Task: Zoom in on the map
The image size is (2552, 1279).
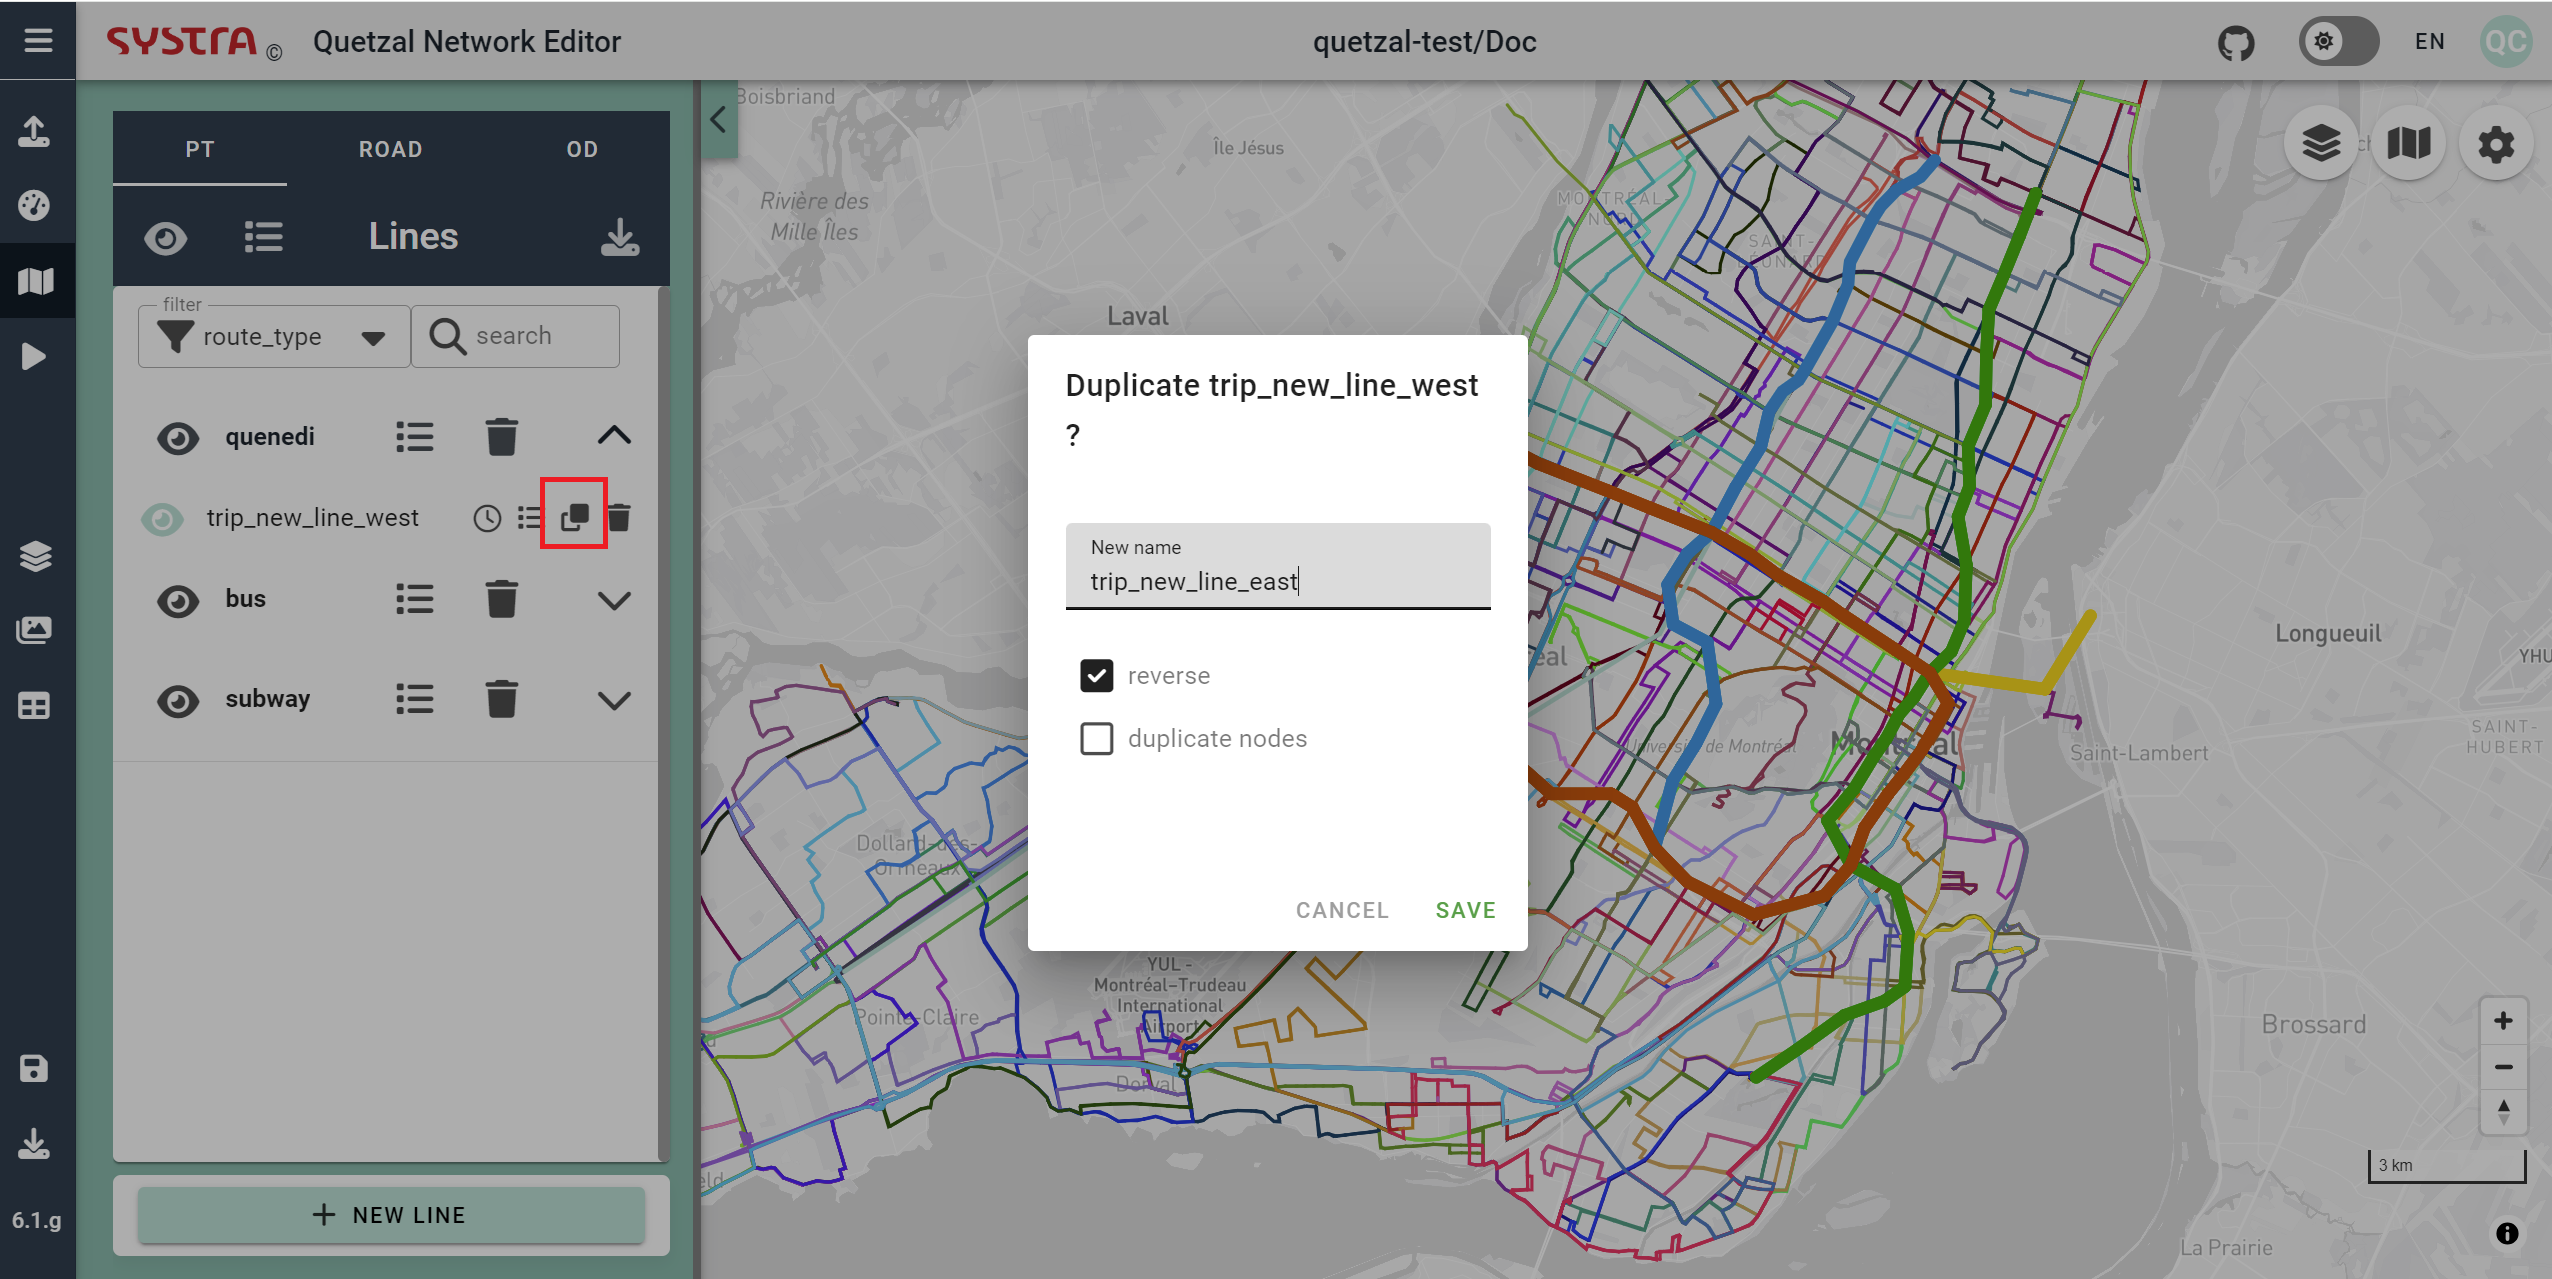Action: pyautogui.click(x=2503, y=1021)
